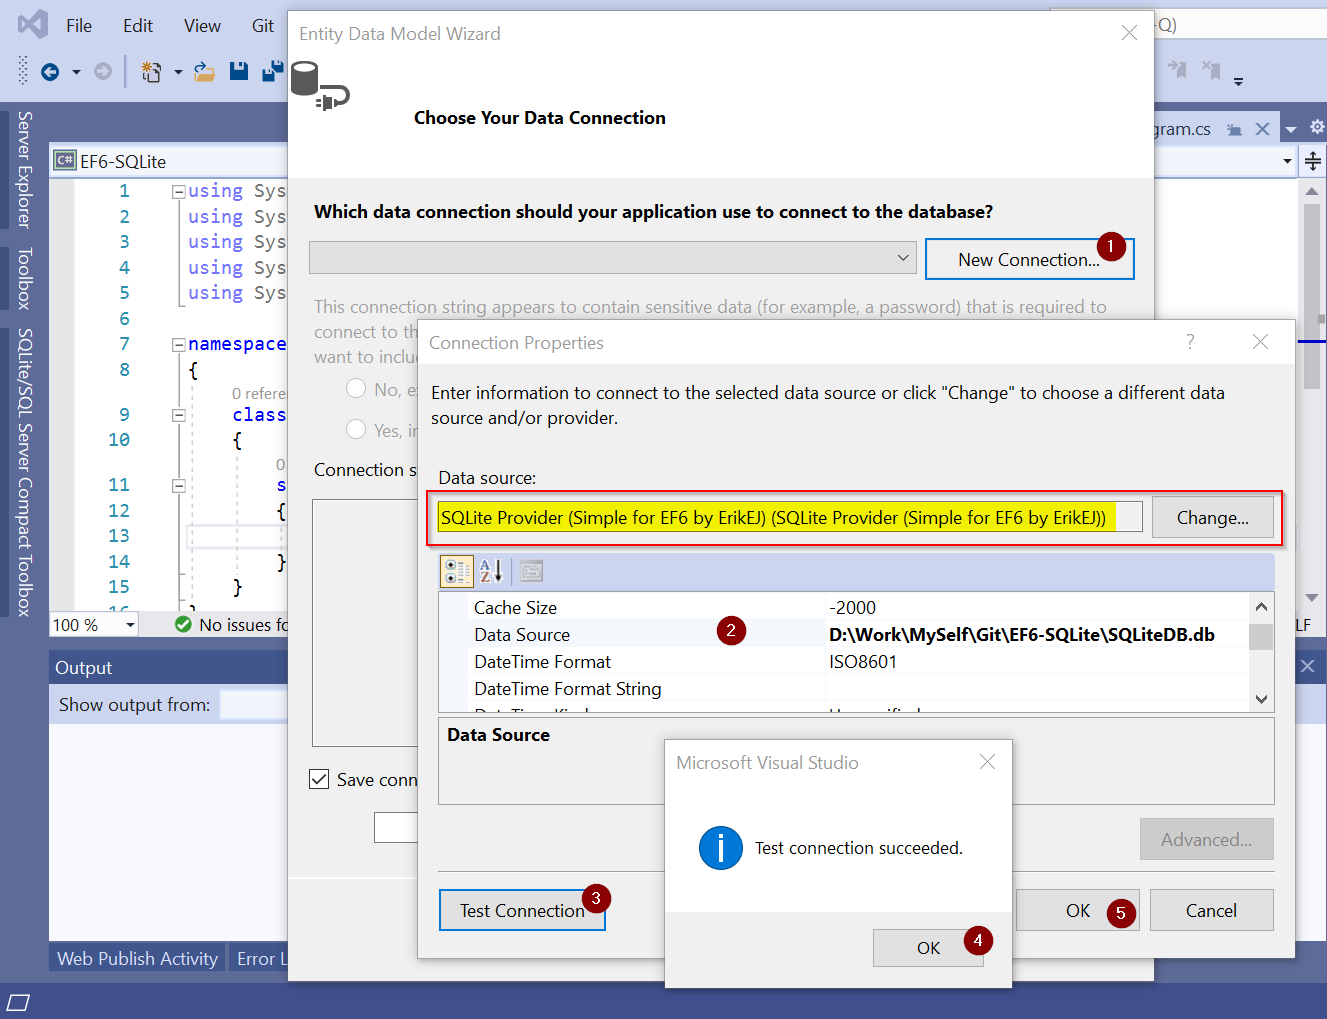The width and height of the screenshot is (1327, 1019).
Task: Collapse the method block on line 11
Action: [178, 486]
